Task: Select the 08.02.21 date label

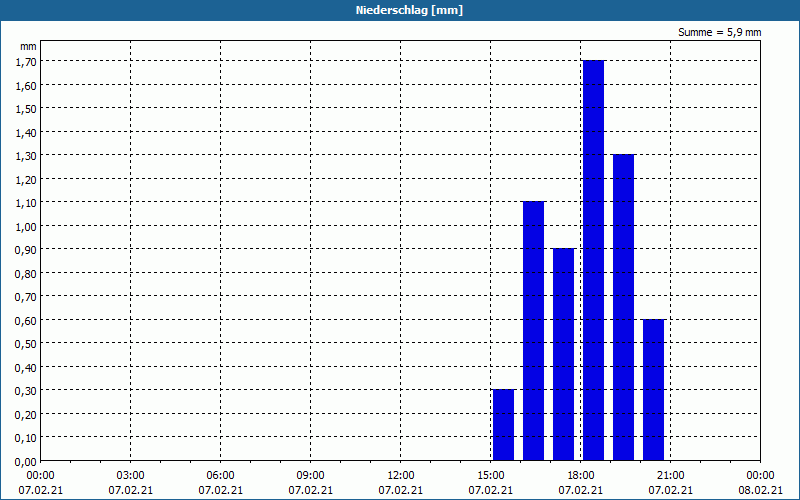Action: pyautogui.click(x=760, y=490)
